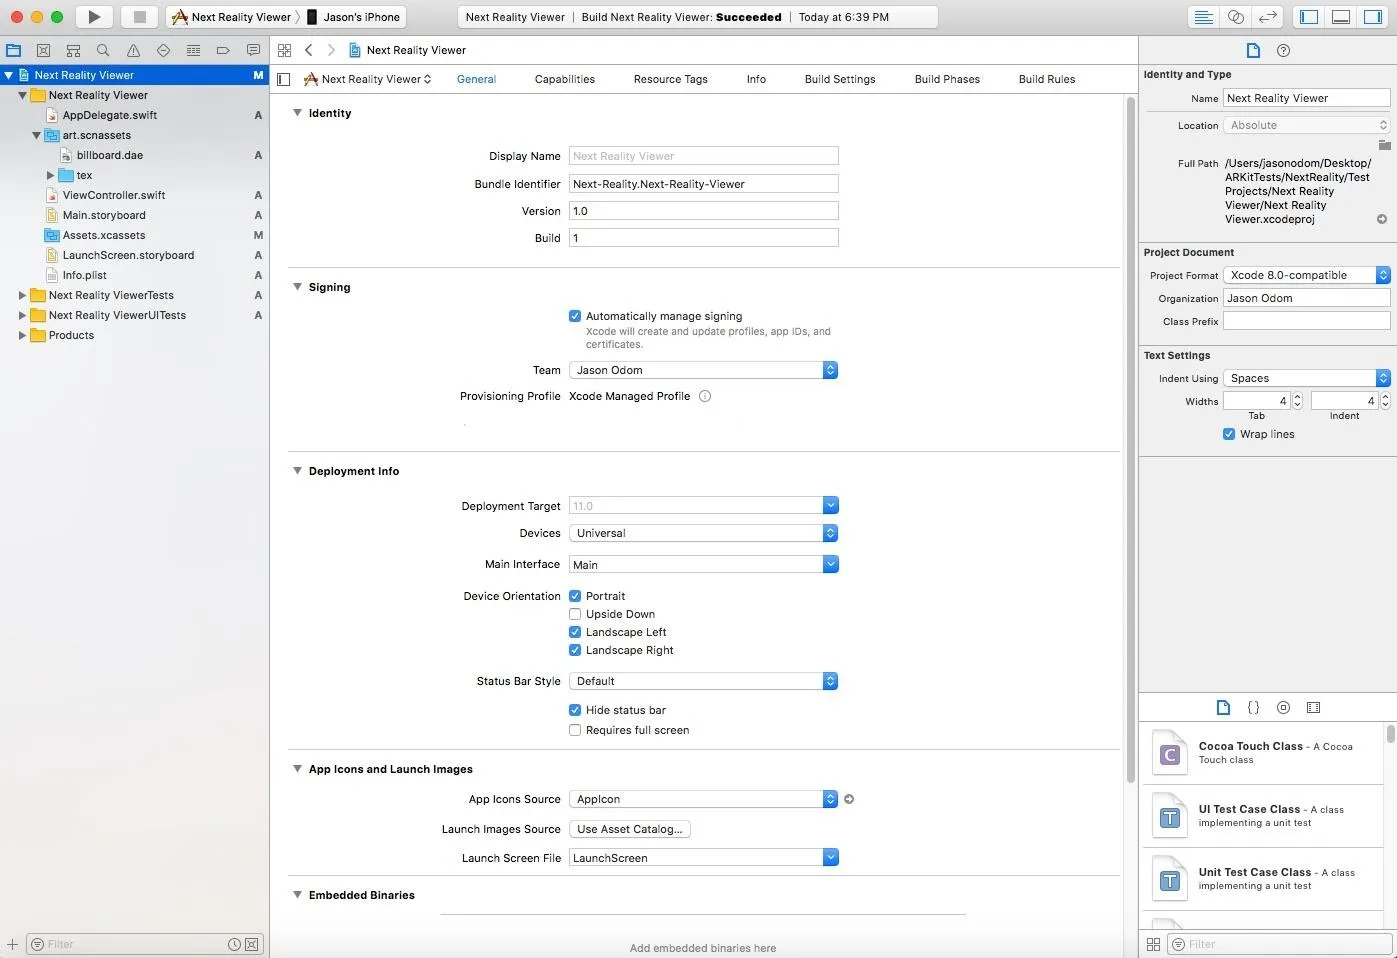
Task: Open the Report navigator
Action: tap(253, 50)
